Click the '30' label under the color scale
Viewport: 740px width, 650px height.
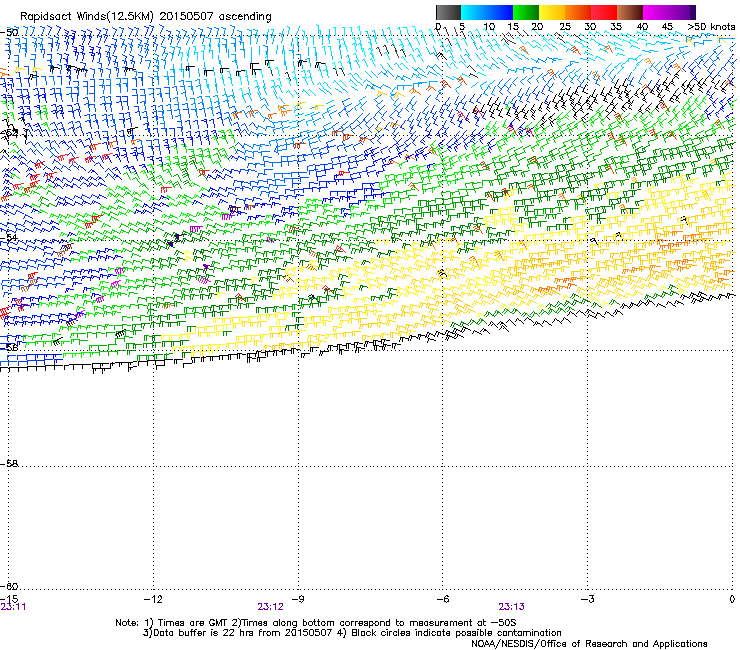[x=590, y=27]
